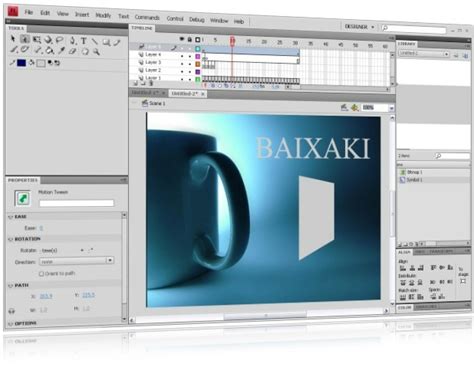Click Show All Layers as Outlines header
The width and height of the screenshot is (474, 367).
pyautogui.click(x=197, y=40)
